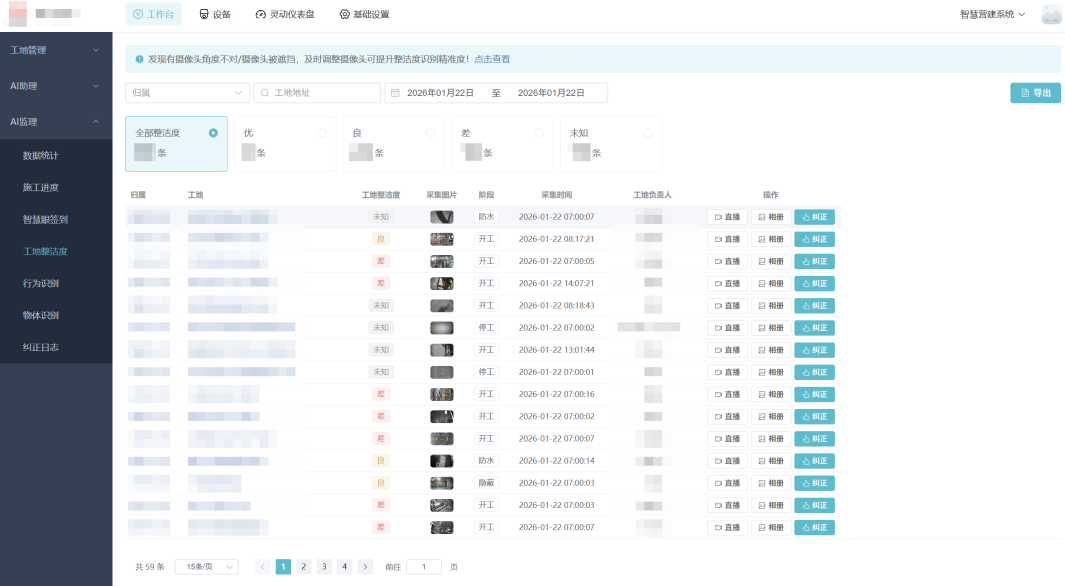Open 行为识别 in the sidebar

pyautogui.click(x=41, y=283)
